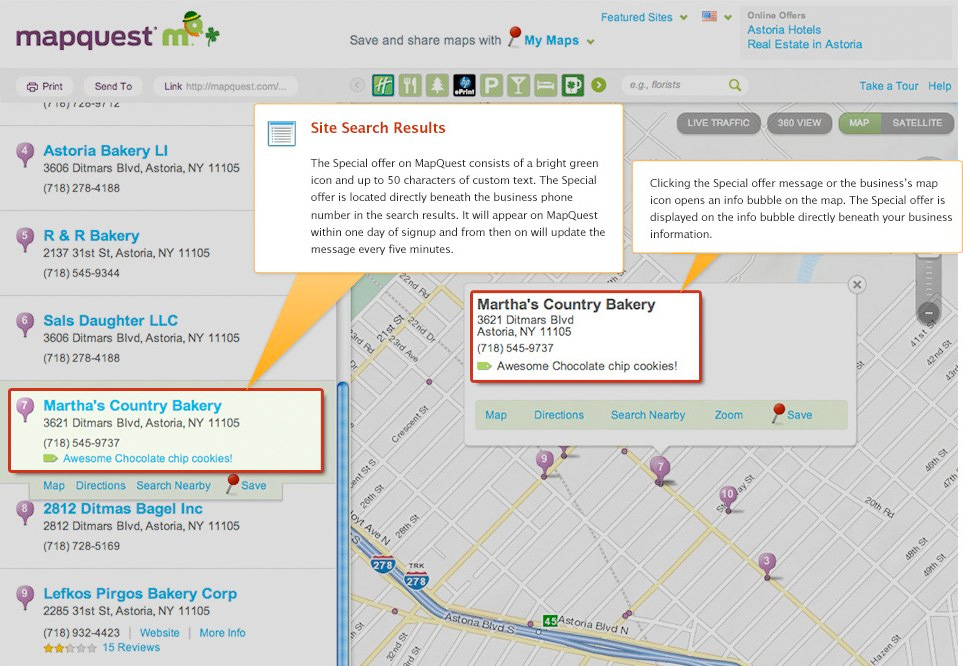Screen dimensions: 964x666
Task: Open the US flag country dropdown
Action: [717, 17]
